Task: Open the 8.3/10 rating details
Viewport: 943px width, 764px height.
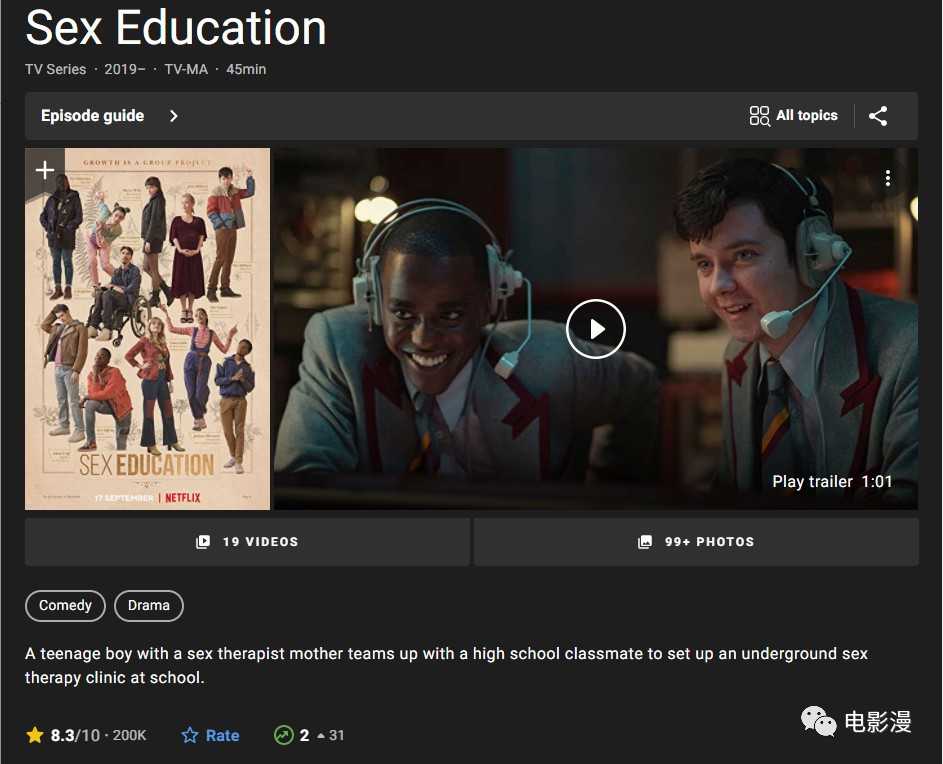Action: click(75, 735)
